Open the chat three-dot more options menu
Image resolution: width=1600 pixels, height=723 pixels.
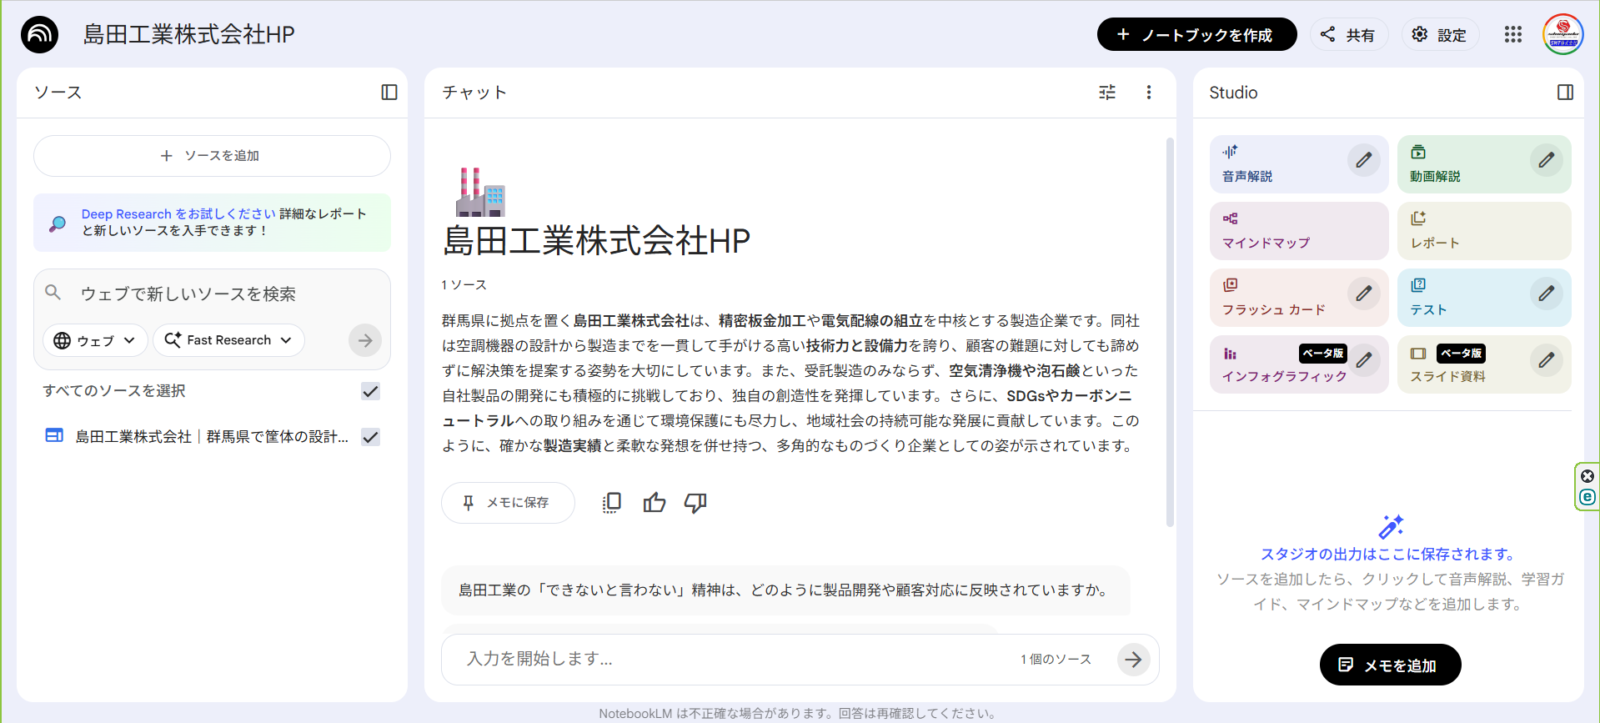tap(1148, 92)
